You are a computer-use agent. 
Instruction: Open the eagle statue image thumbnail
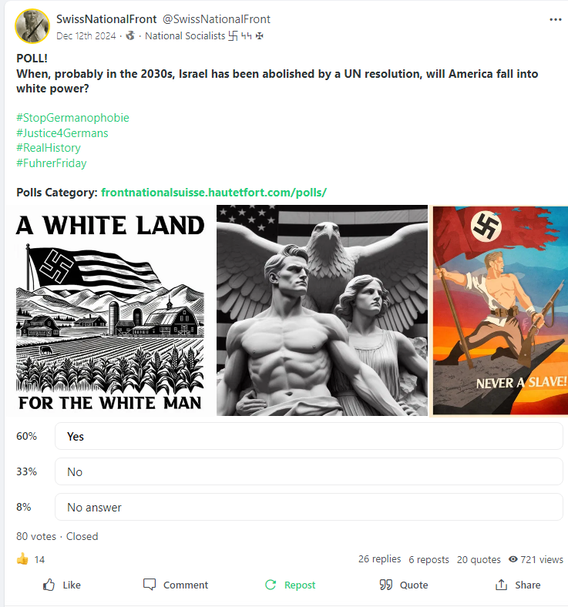[x=322, y=310]
